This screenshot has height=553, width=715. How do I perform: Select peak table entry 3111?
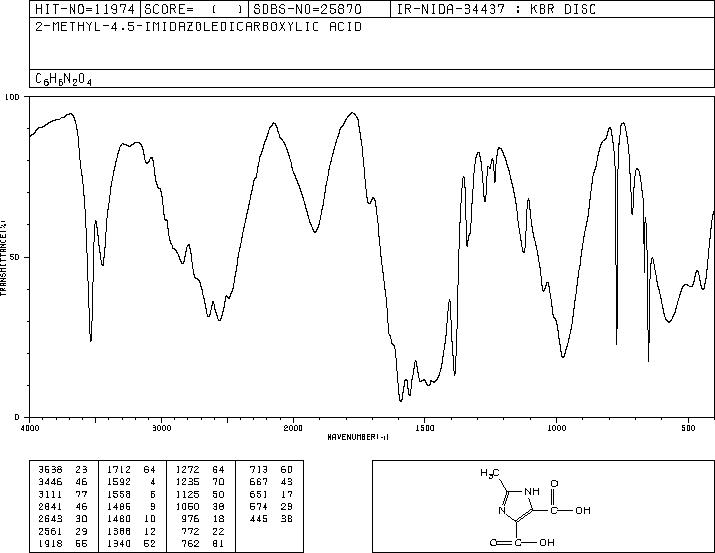[x=51, y=494]
